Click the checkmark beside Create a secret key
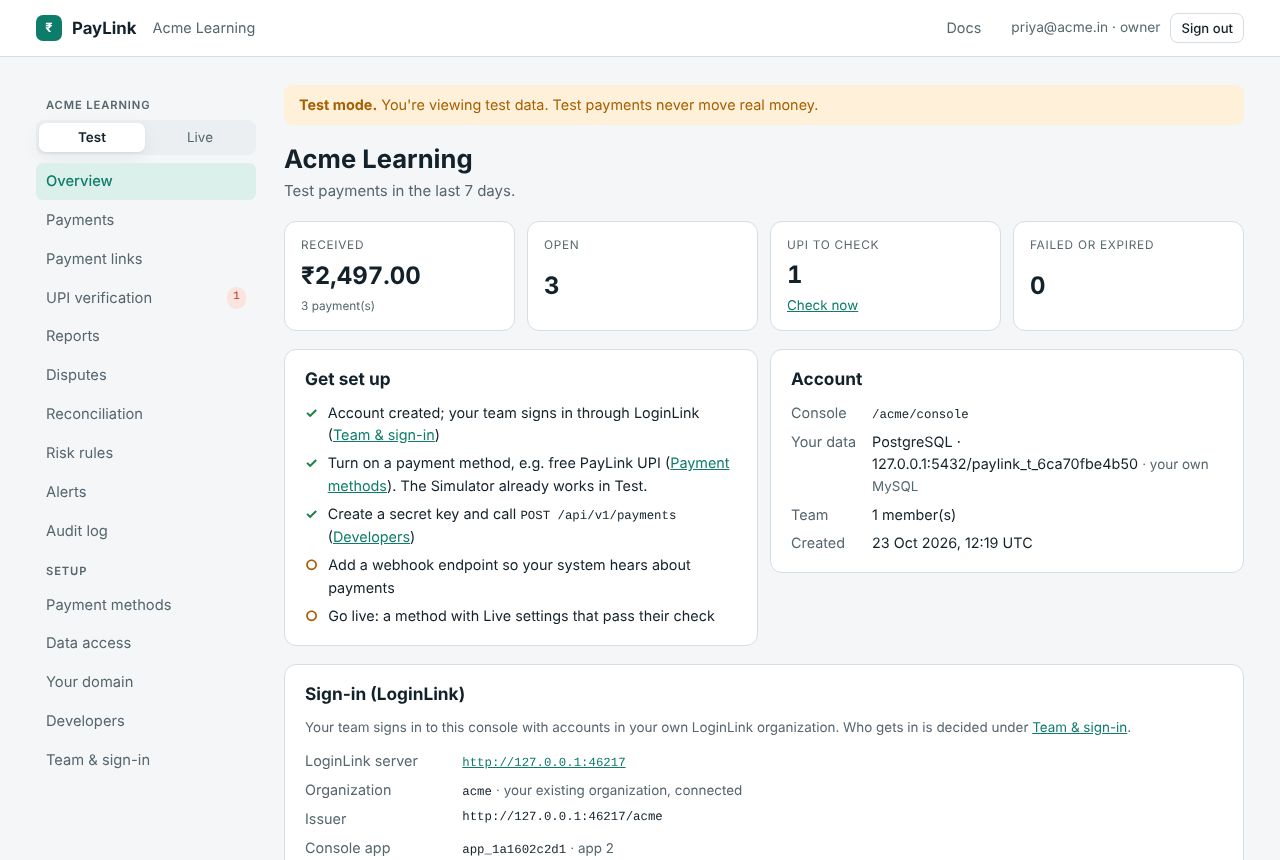 pyautogui.click(x=312, y=514)
